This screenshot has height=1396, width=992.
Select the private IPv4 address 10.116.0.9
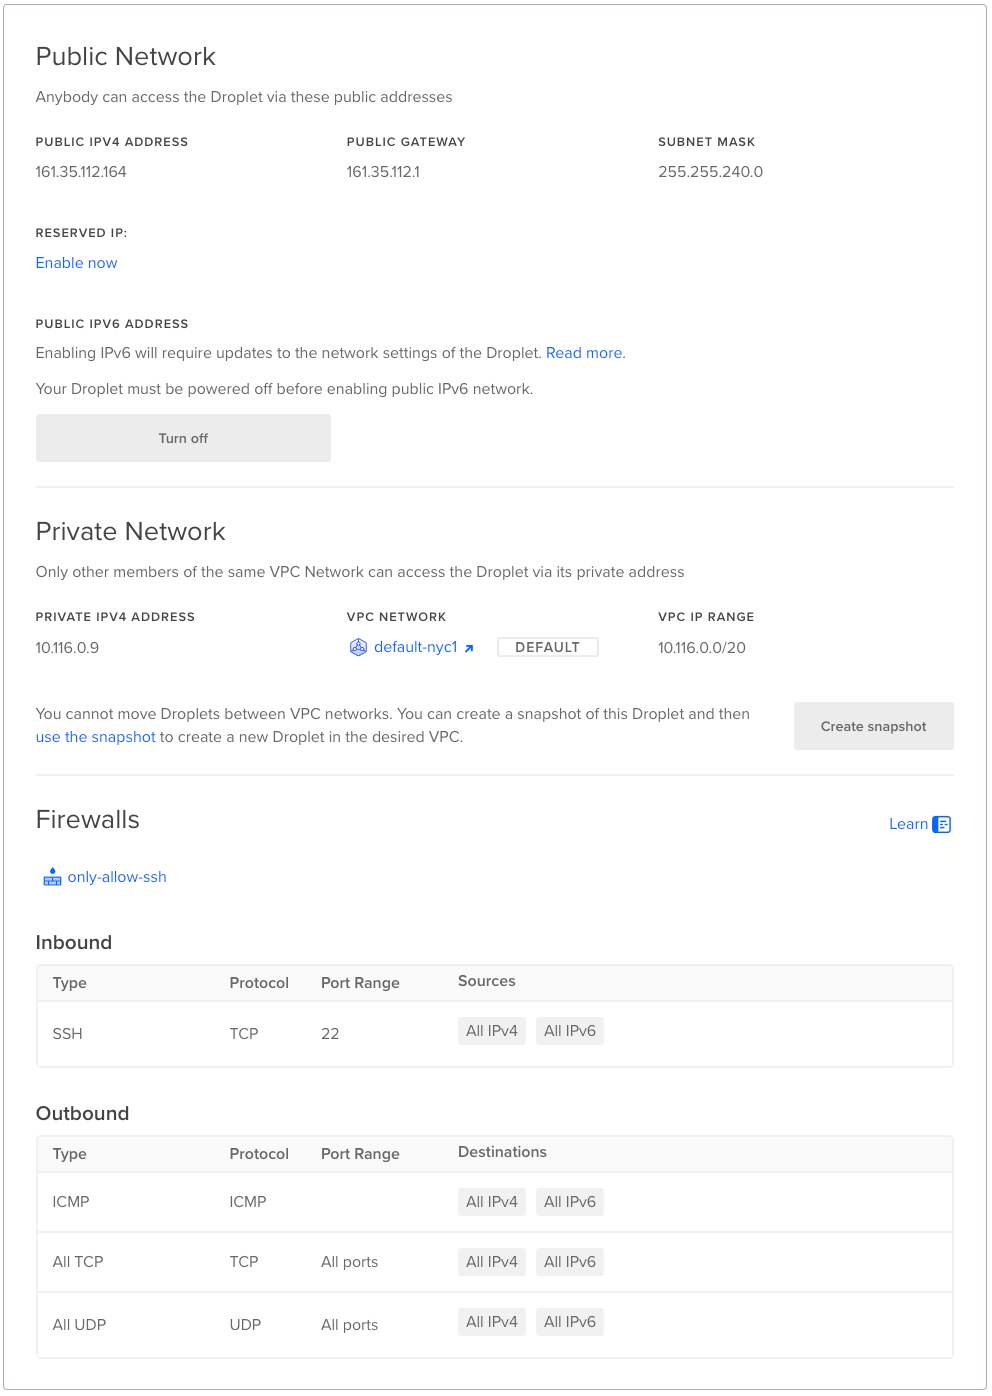click(x=67, y=648)
